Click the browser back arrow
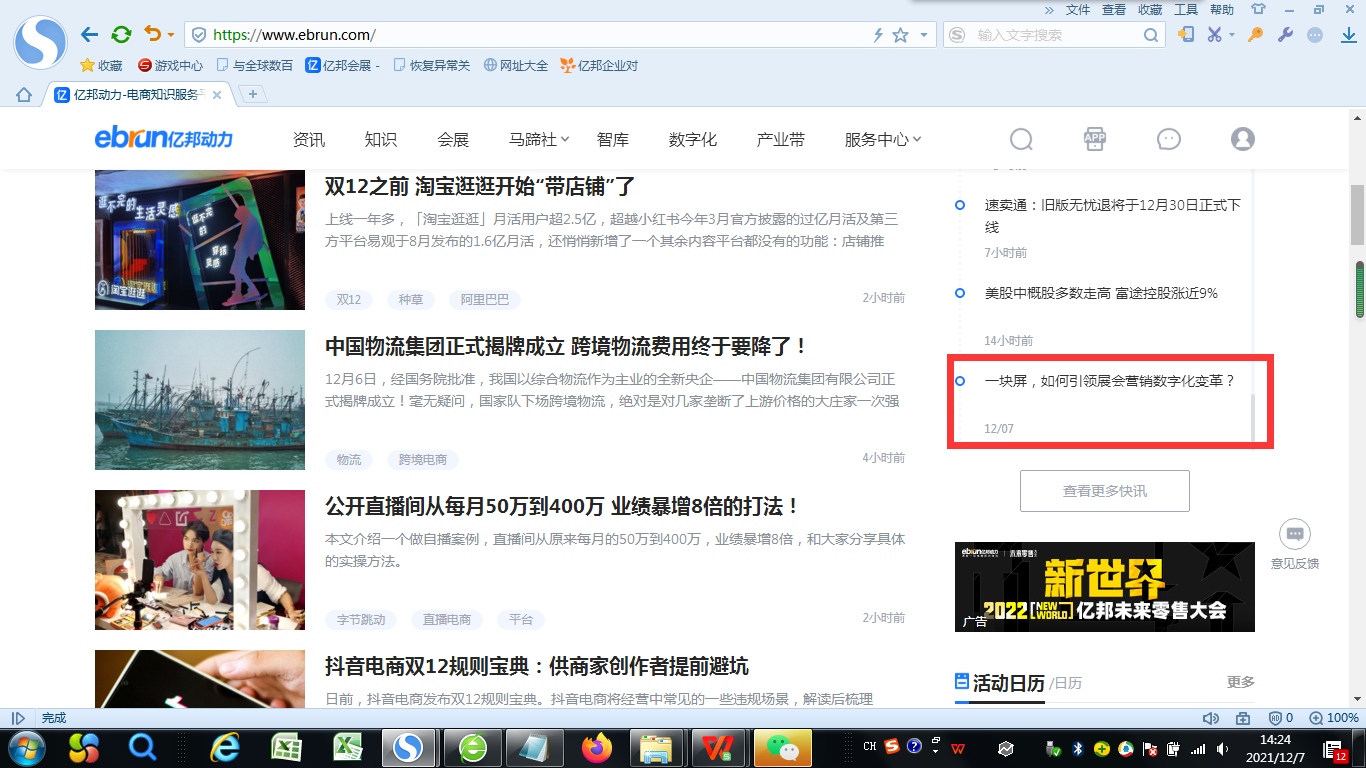 [x=90, y=35]
